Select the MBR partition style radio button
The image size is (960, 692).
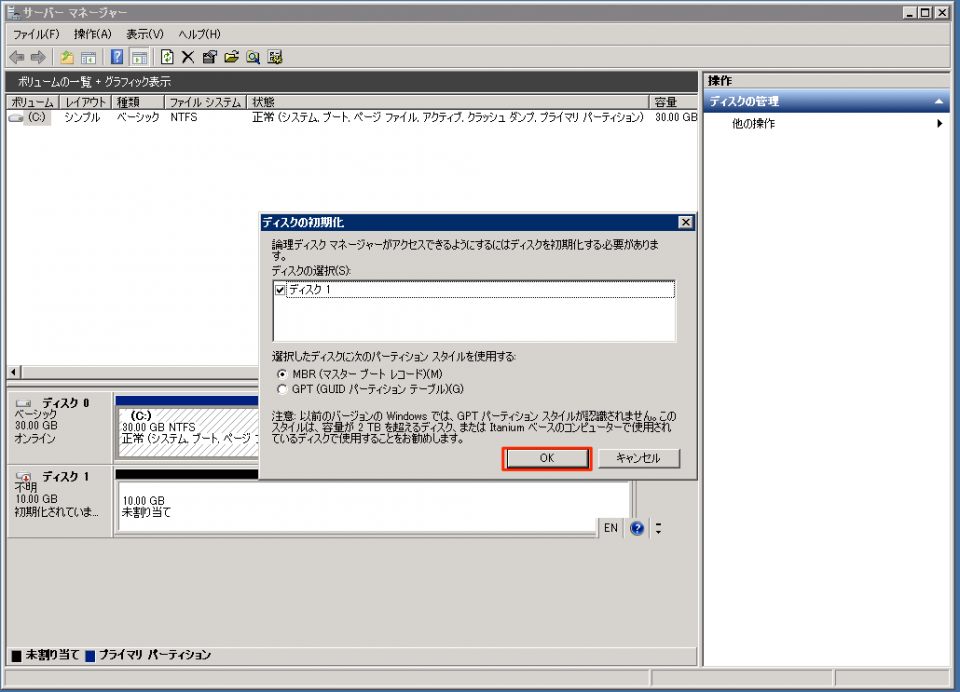pyautogui.click(x=282, y=374)
